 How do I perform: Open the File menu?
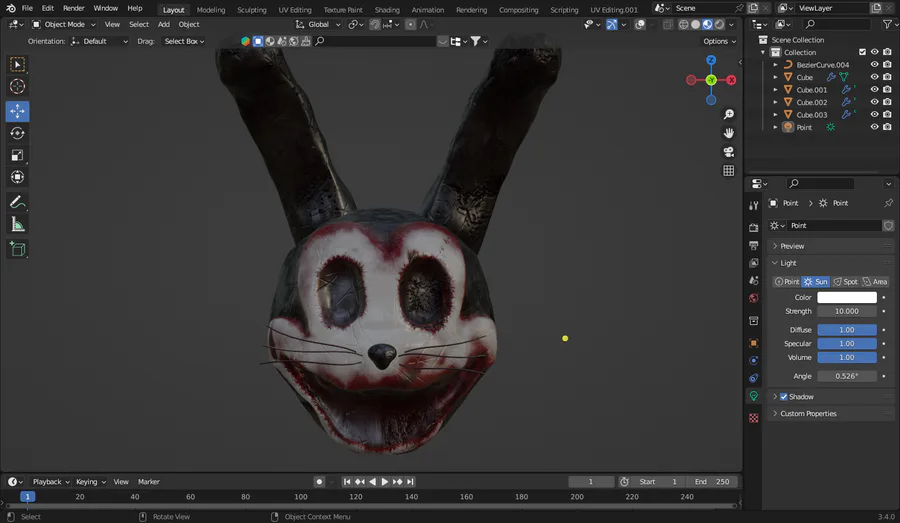click(x=27, y=9)
